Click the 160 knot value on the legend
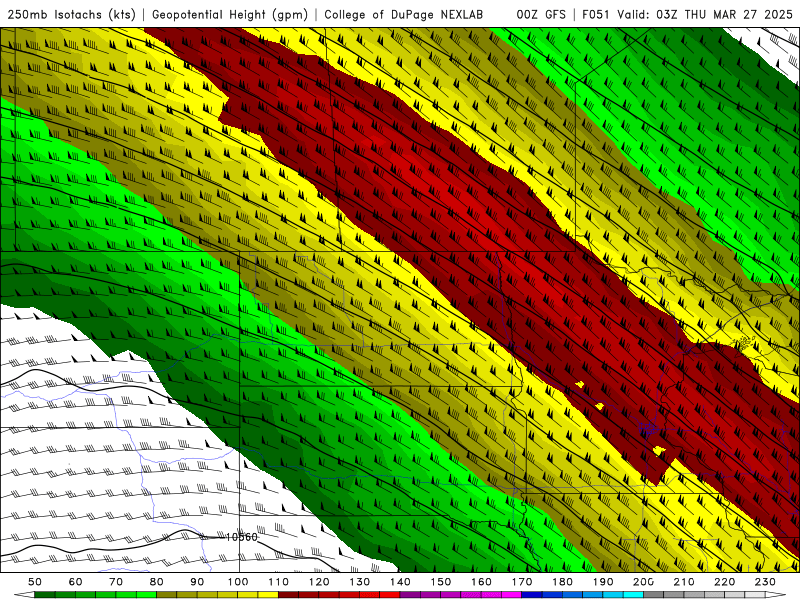 click(x=481, y=582)
